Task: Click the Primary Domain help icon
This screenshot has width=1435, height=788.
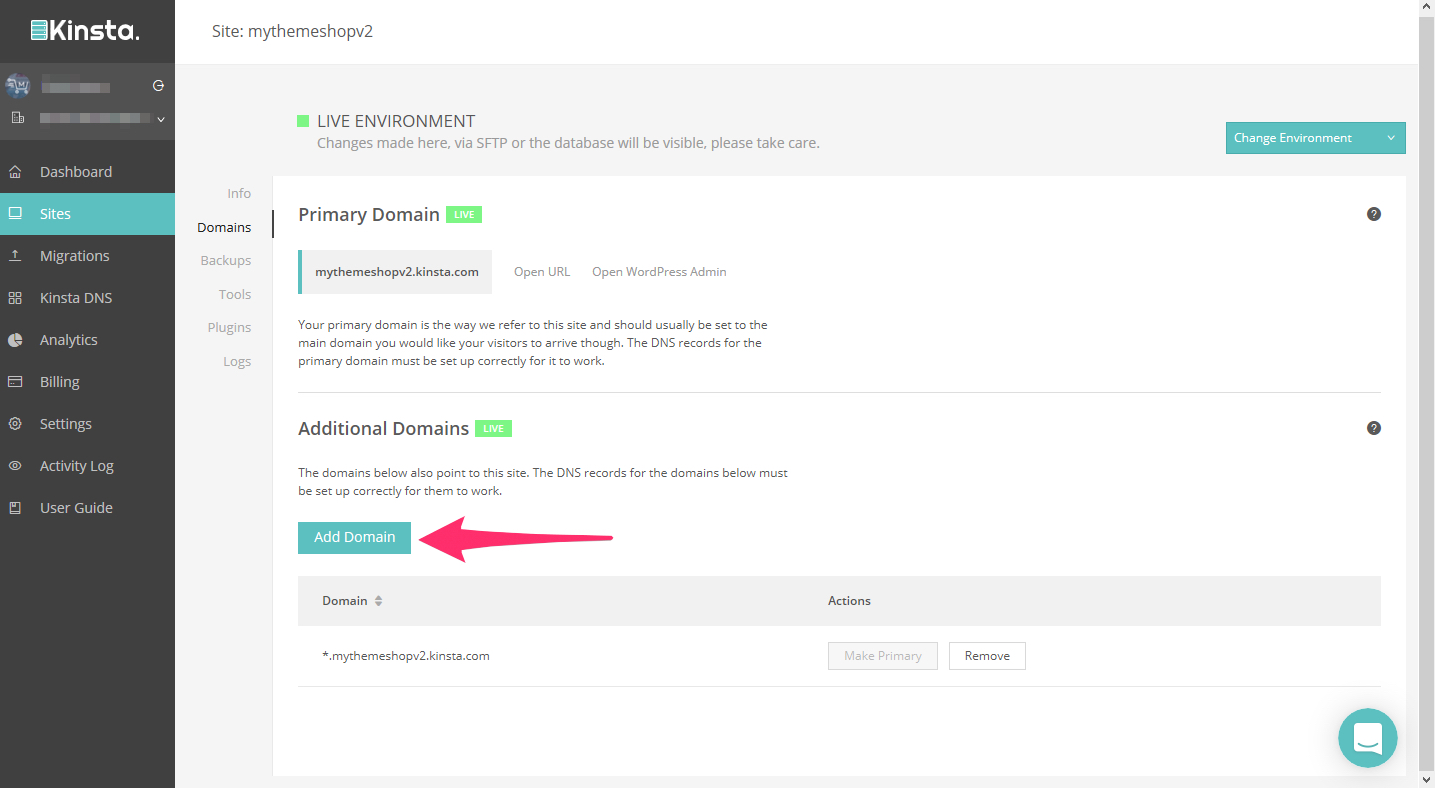Action: click(x=1373, y=214)
